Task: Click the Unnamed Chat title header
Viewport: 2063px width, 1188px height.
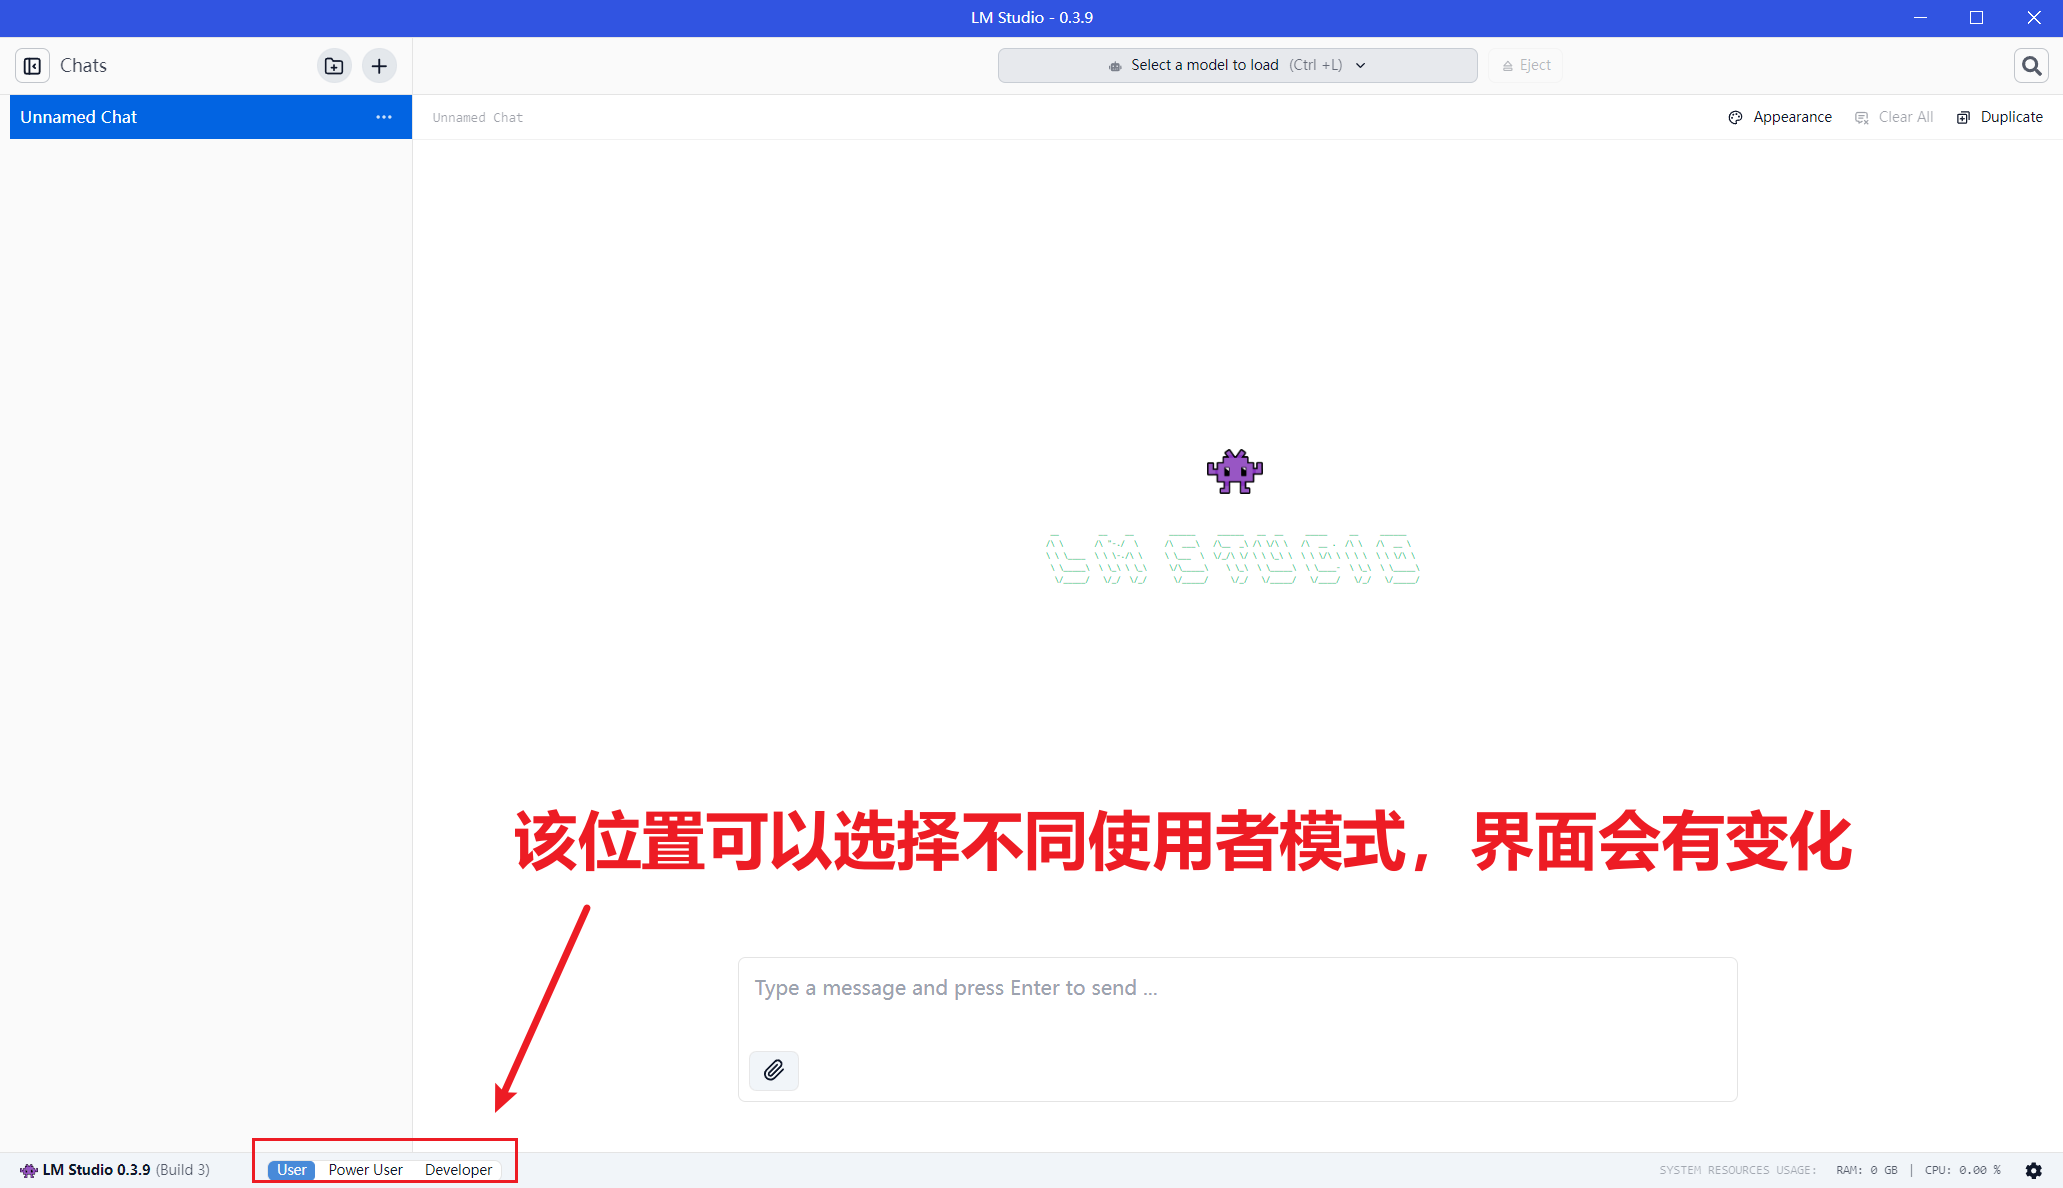Action: (x=478, y=118)
